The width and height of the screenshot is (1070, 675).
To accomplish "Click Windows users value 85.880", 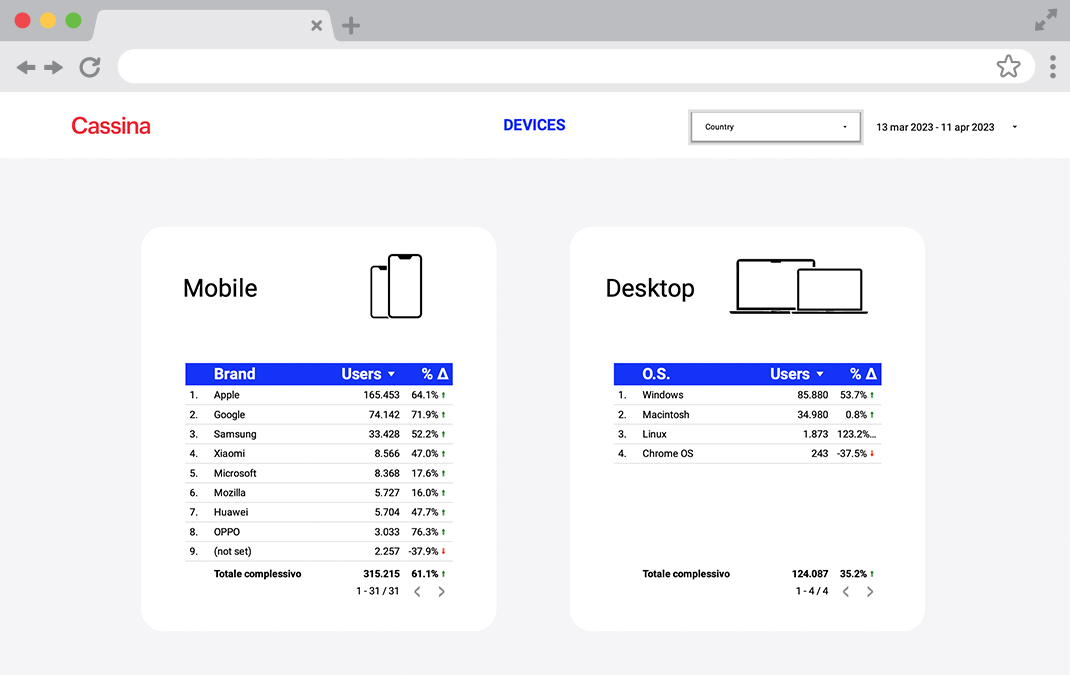I will 813,395.
